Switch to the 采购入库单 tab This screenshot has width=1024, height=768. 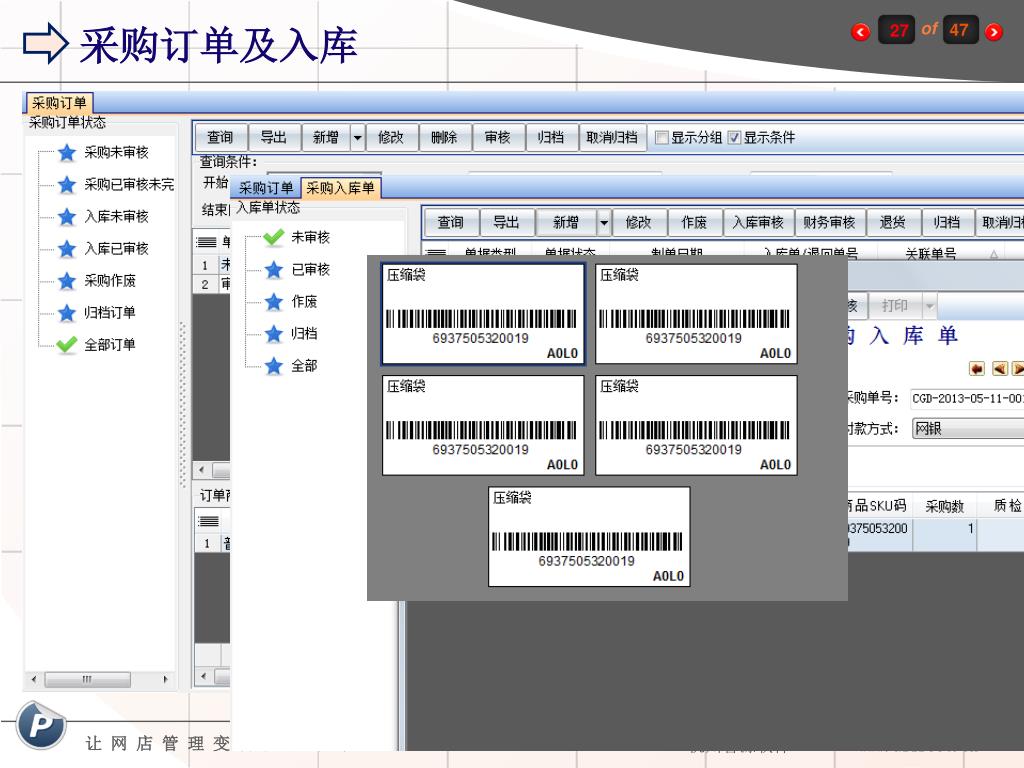click(x=340, y=188)
